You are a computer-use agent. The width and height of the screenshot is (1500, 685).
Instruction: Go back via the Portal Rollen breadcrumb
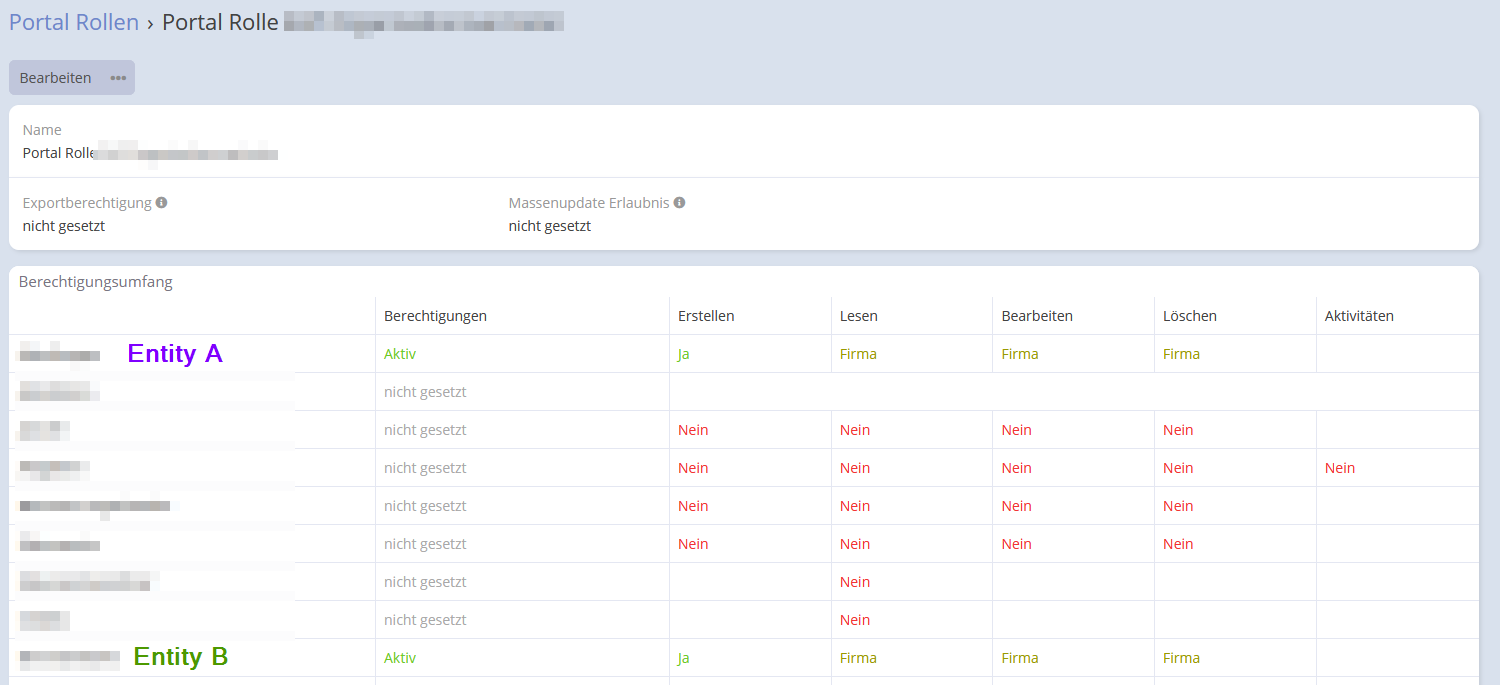(x=74, y=22)
